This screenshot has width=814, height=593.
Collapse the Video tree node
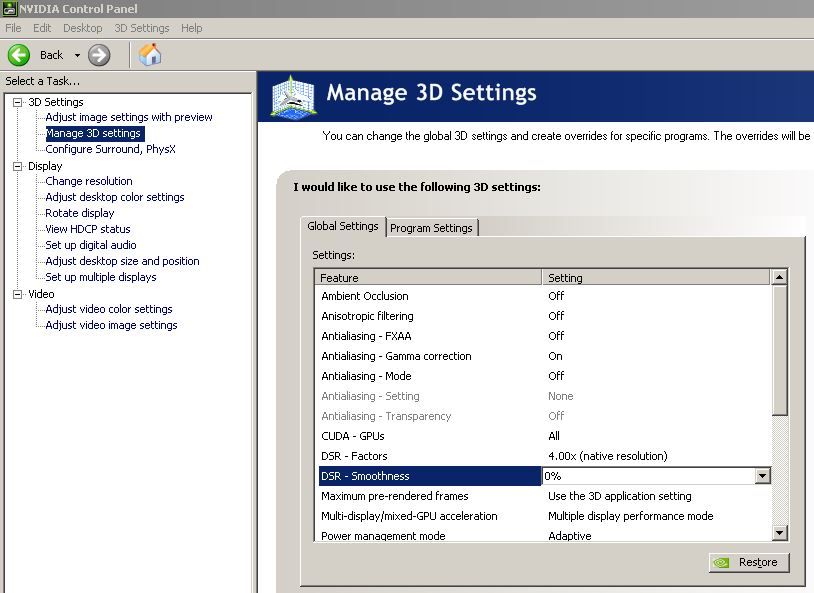tap(18, 294)
